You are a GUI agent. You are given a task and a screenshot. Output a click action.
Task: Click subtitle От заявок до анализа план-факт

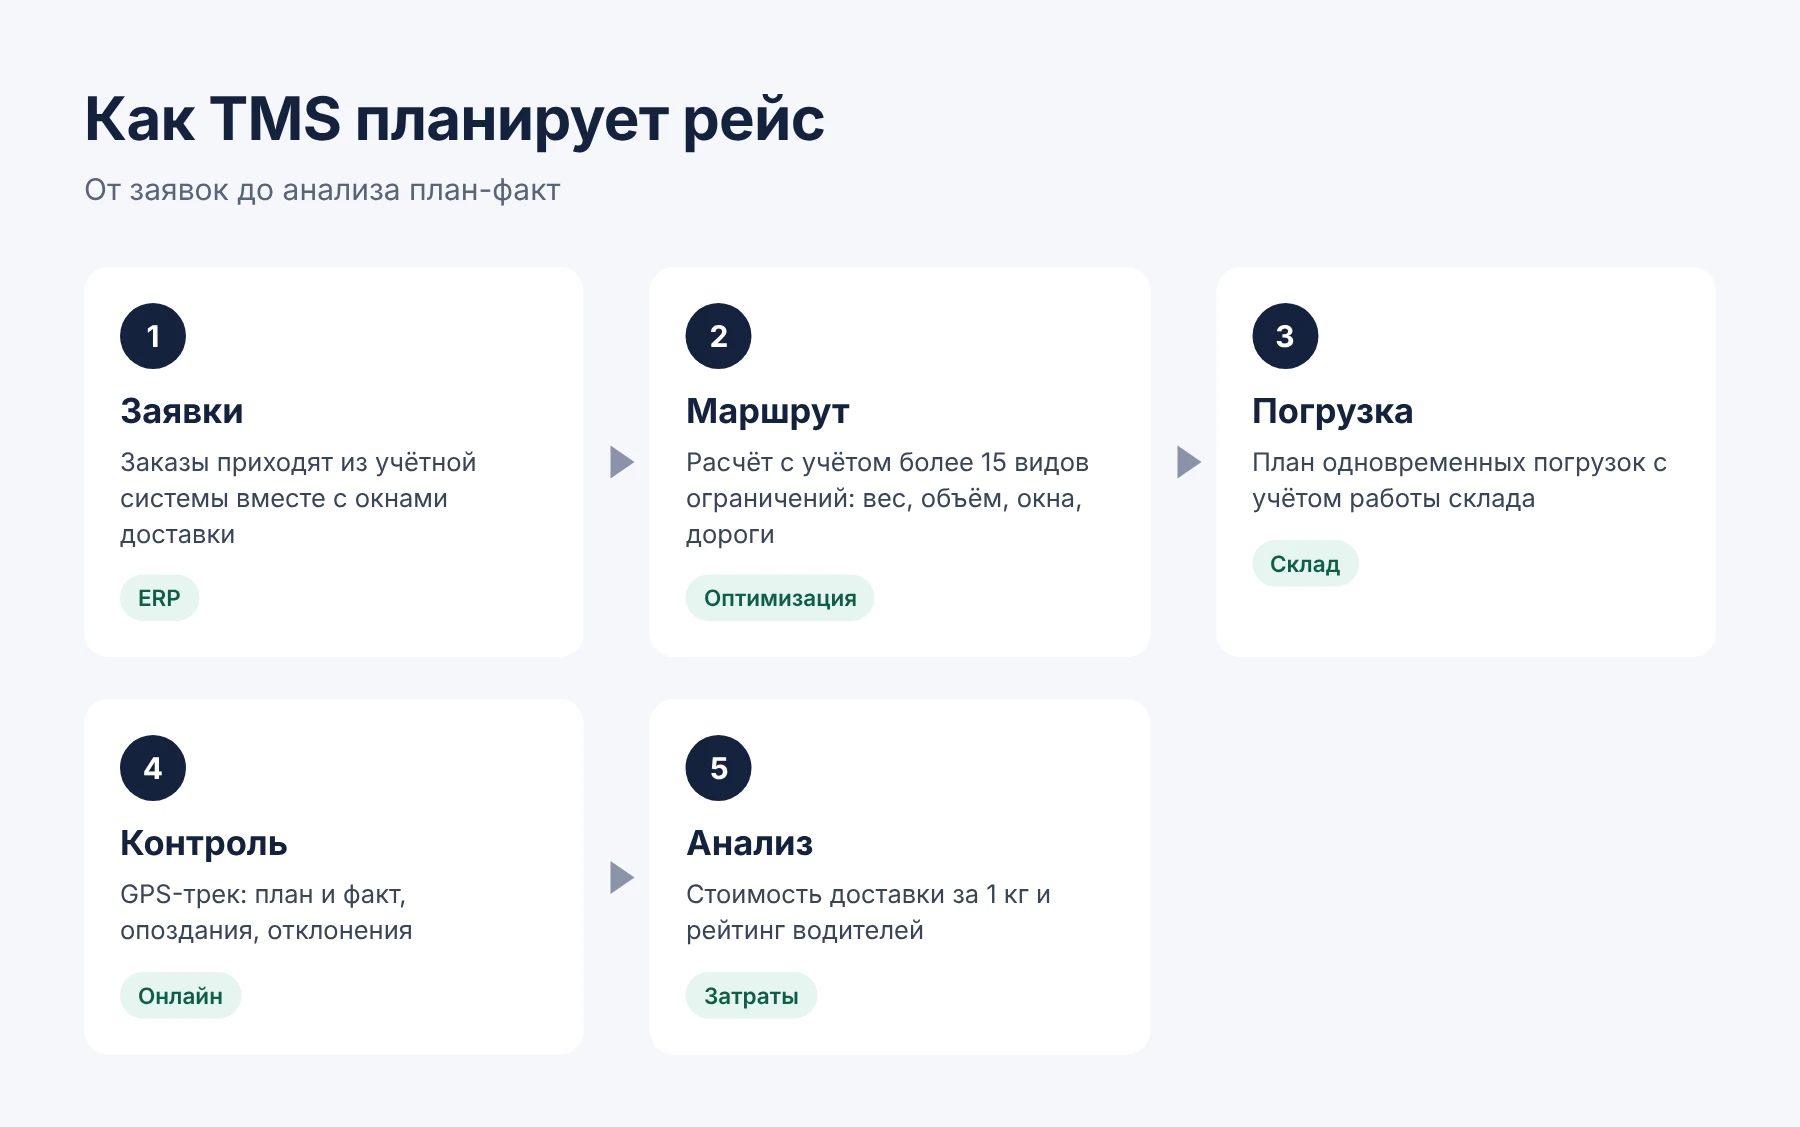click(x=322, y=190)
